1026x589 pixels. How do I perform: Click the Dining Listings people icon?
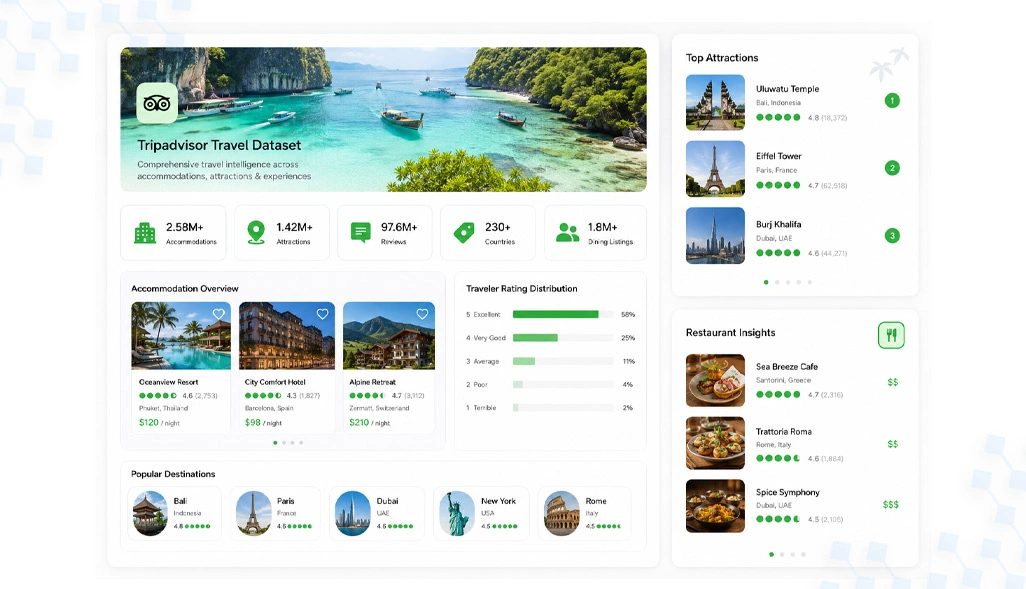click(x=567, y=232)
